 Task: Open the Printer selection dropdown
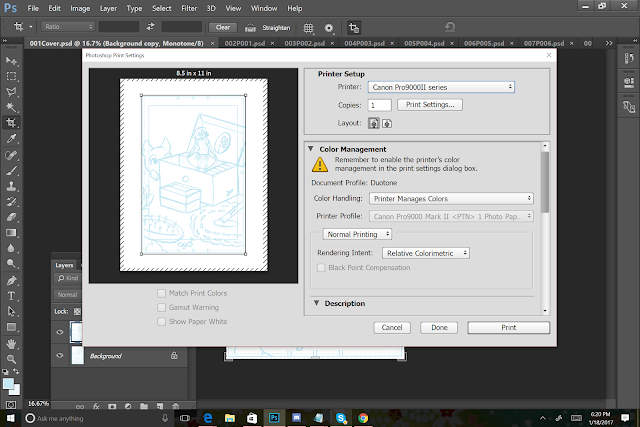tap(440, 87)
